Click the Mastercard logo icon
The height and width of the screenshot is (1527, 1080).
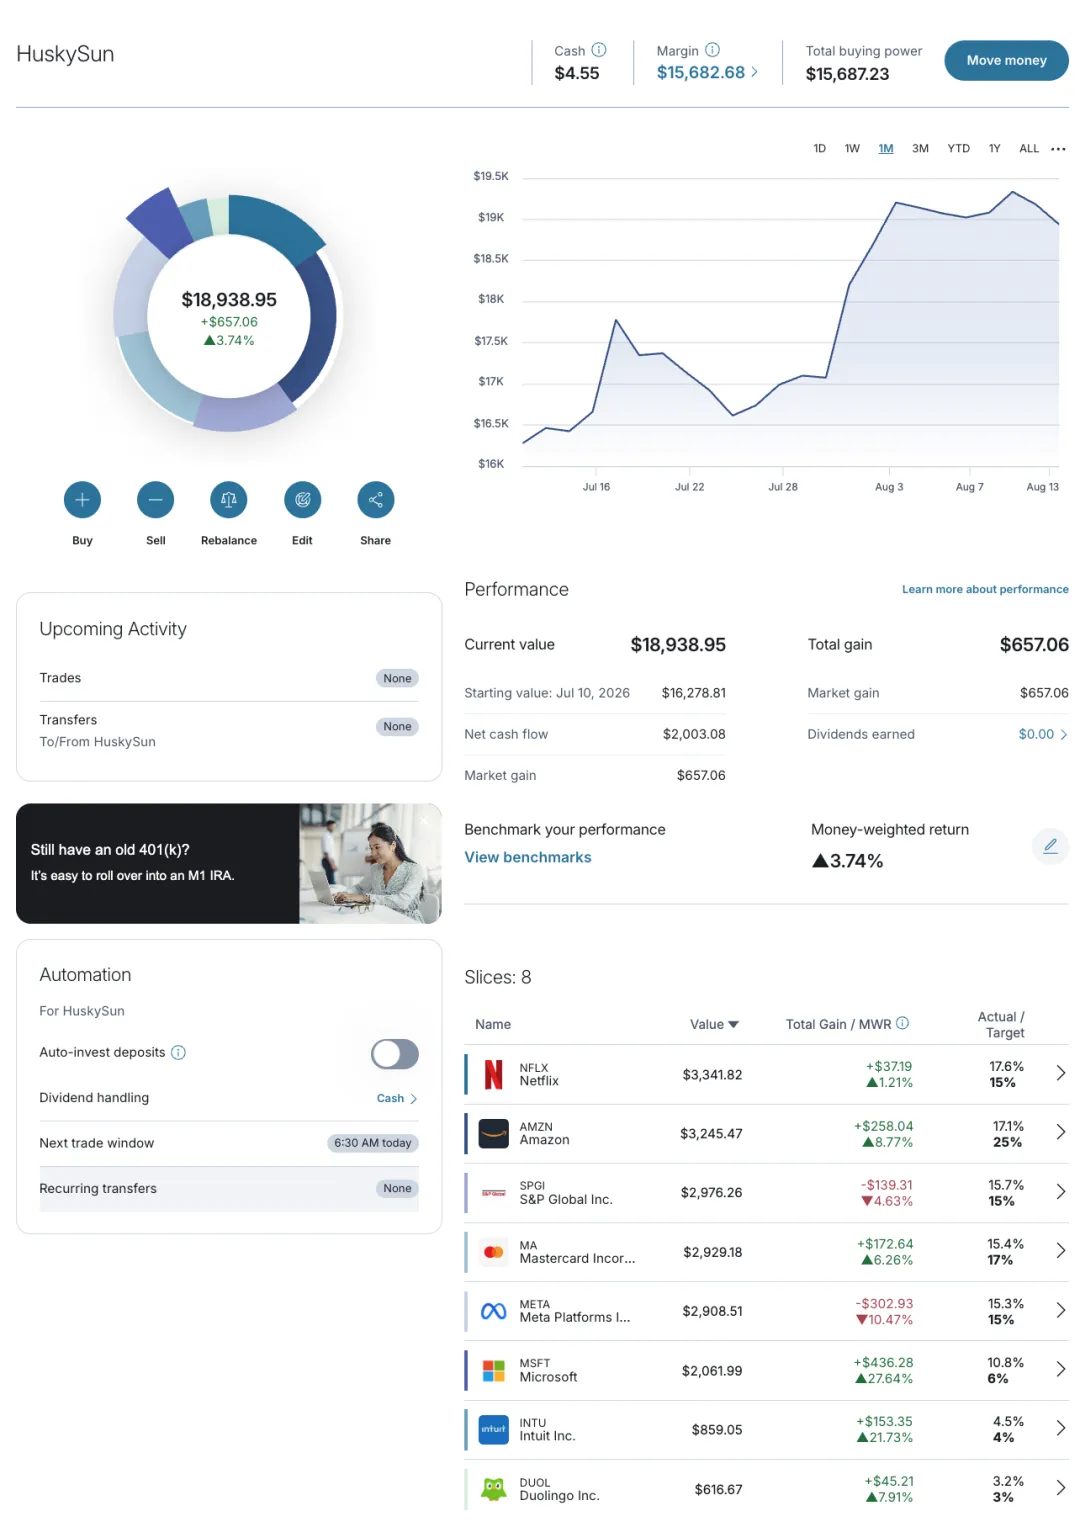pos(494,1252)
